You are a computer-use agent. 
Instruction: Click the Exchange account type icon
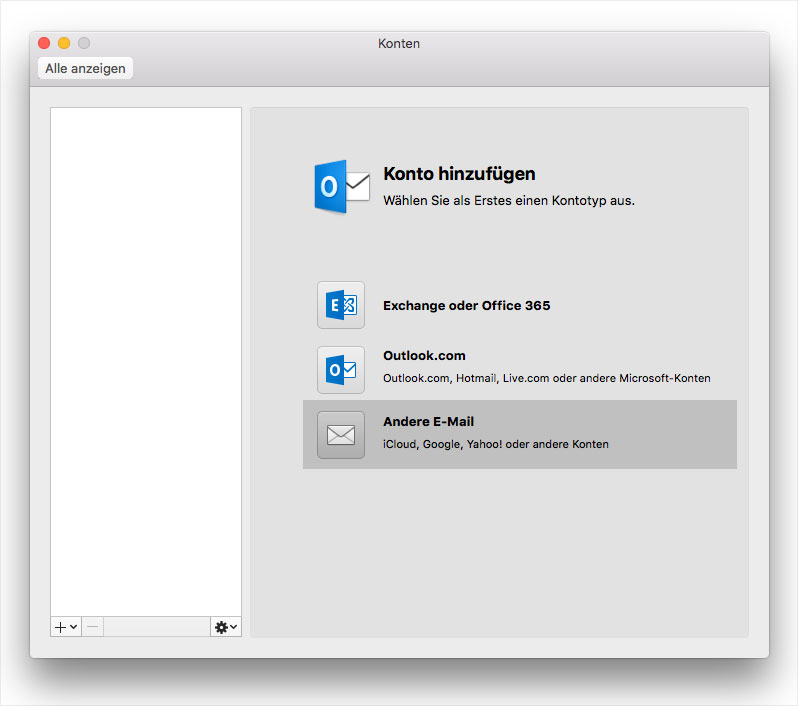(x=340, y=305)
